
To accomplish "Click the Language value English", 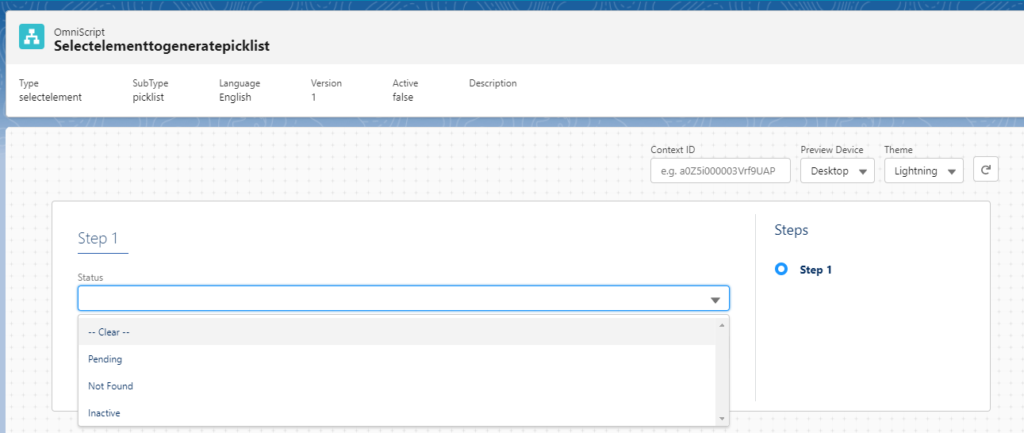I will 235,97.
